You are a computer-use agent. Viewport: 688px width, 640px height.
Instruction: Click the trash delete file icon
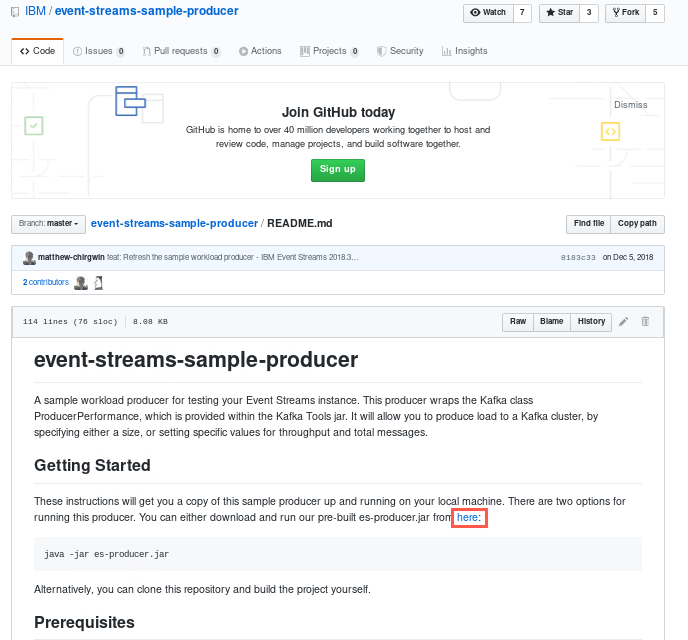(645, 322)
